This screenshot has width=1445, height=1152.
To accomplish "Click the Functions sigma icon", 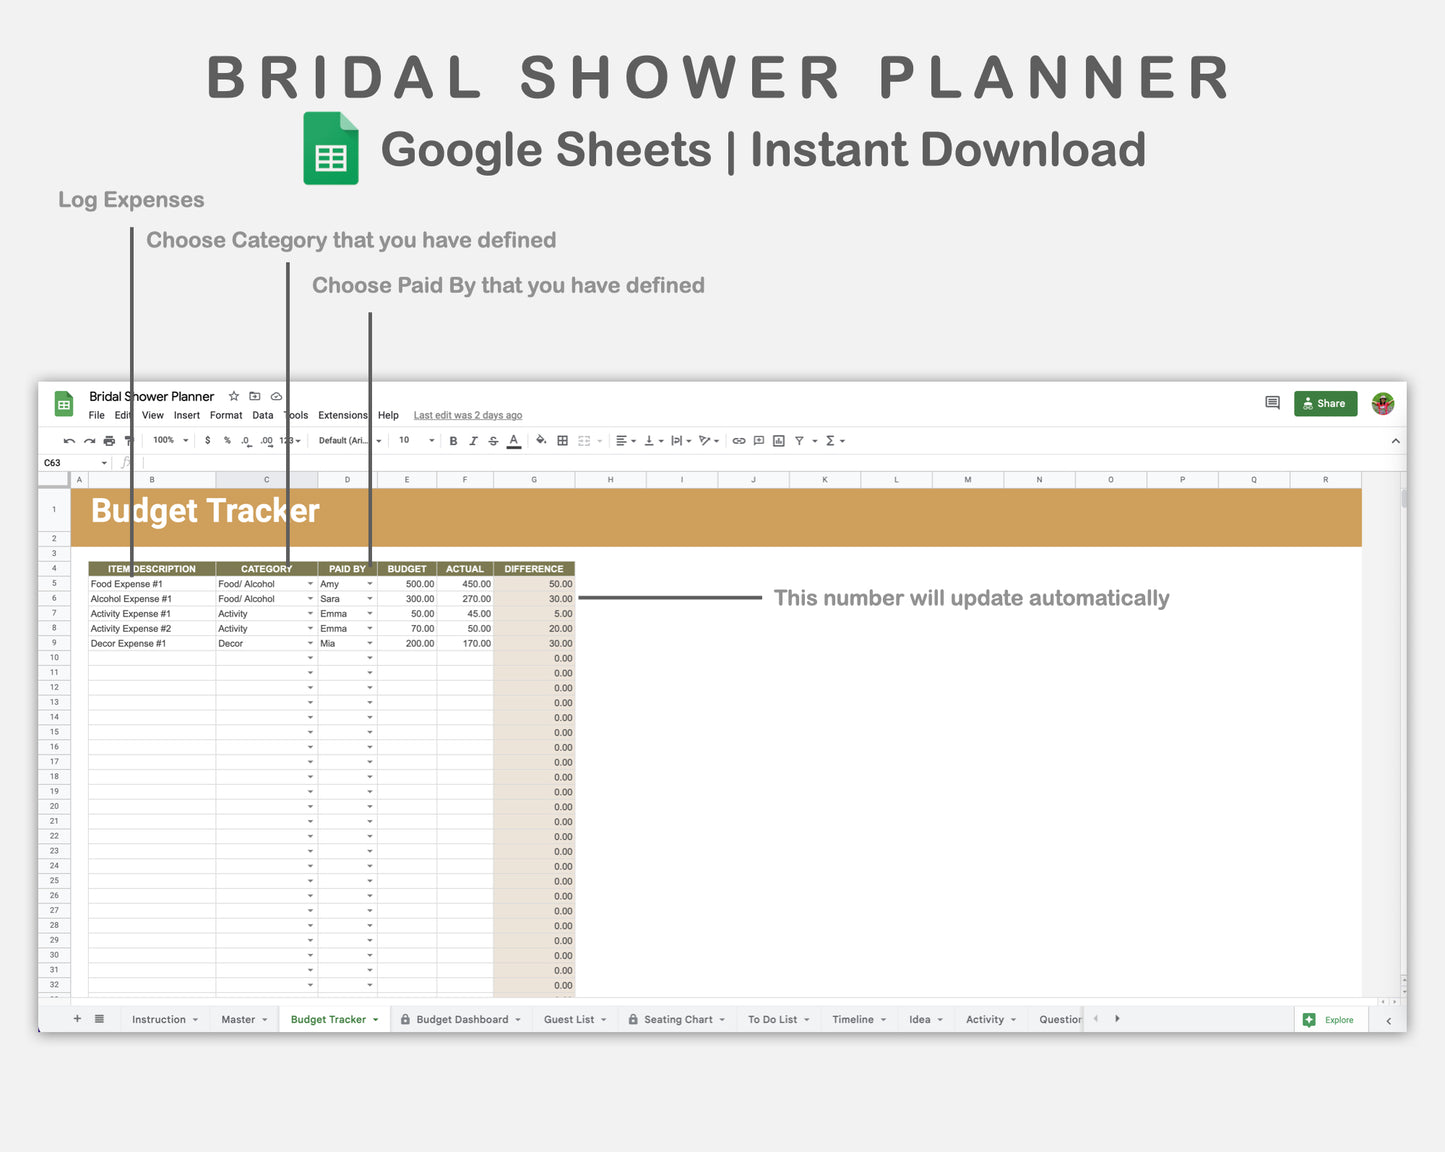I will tap(832, 440).
